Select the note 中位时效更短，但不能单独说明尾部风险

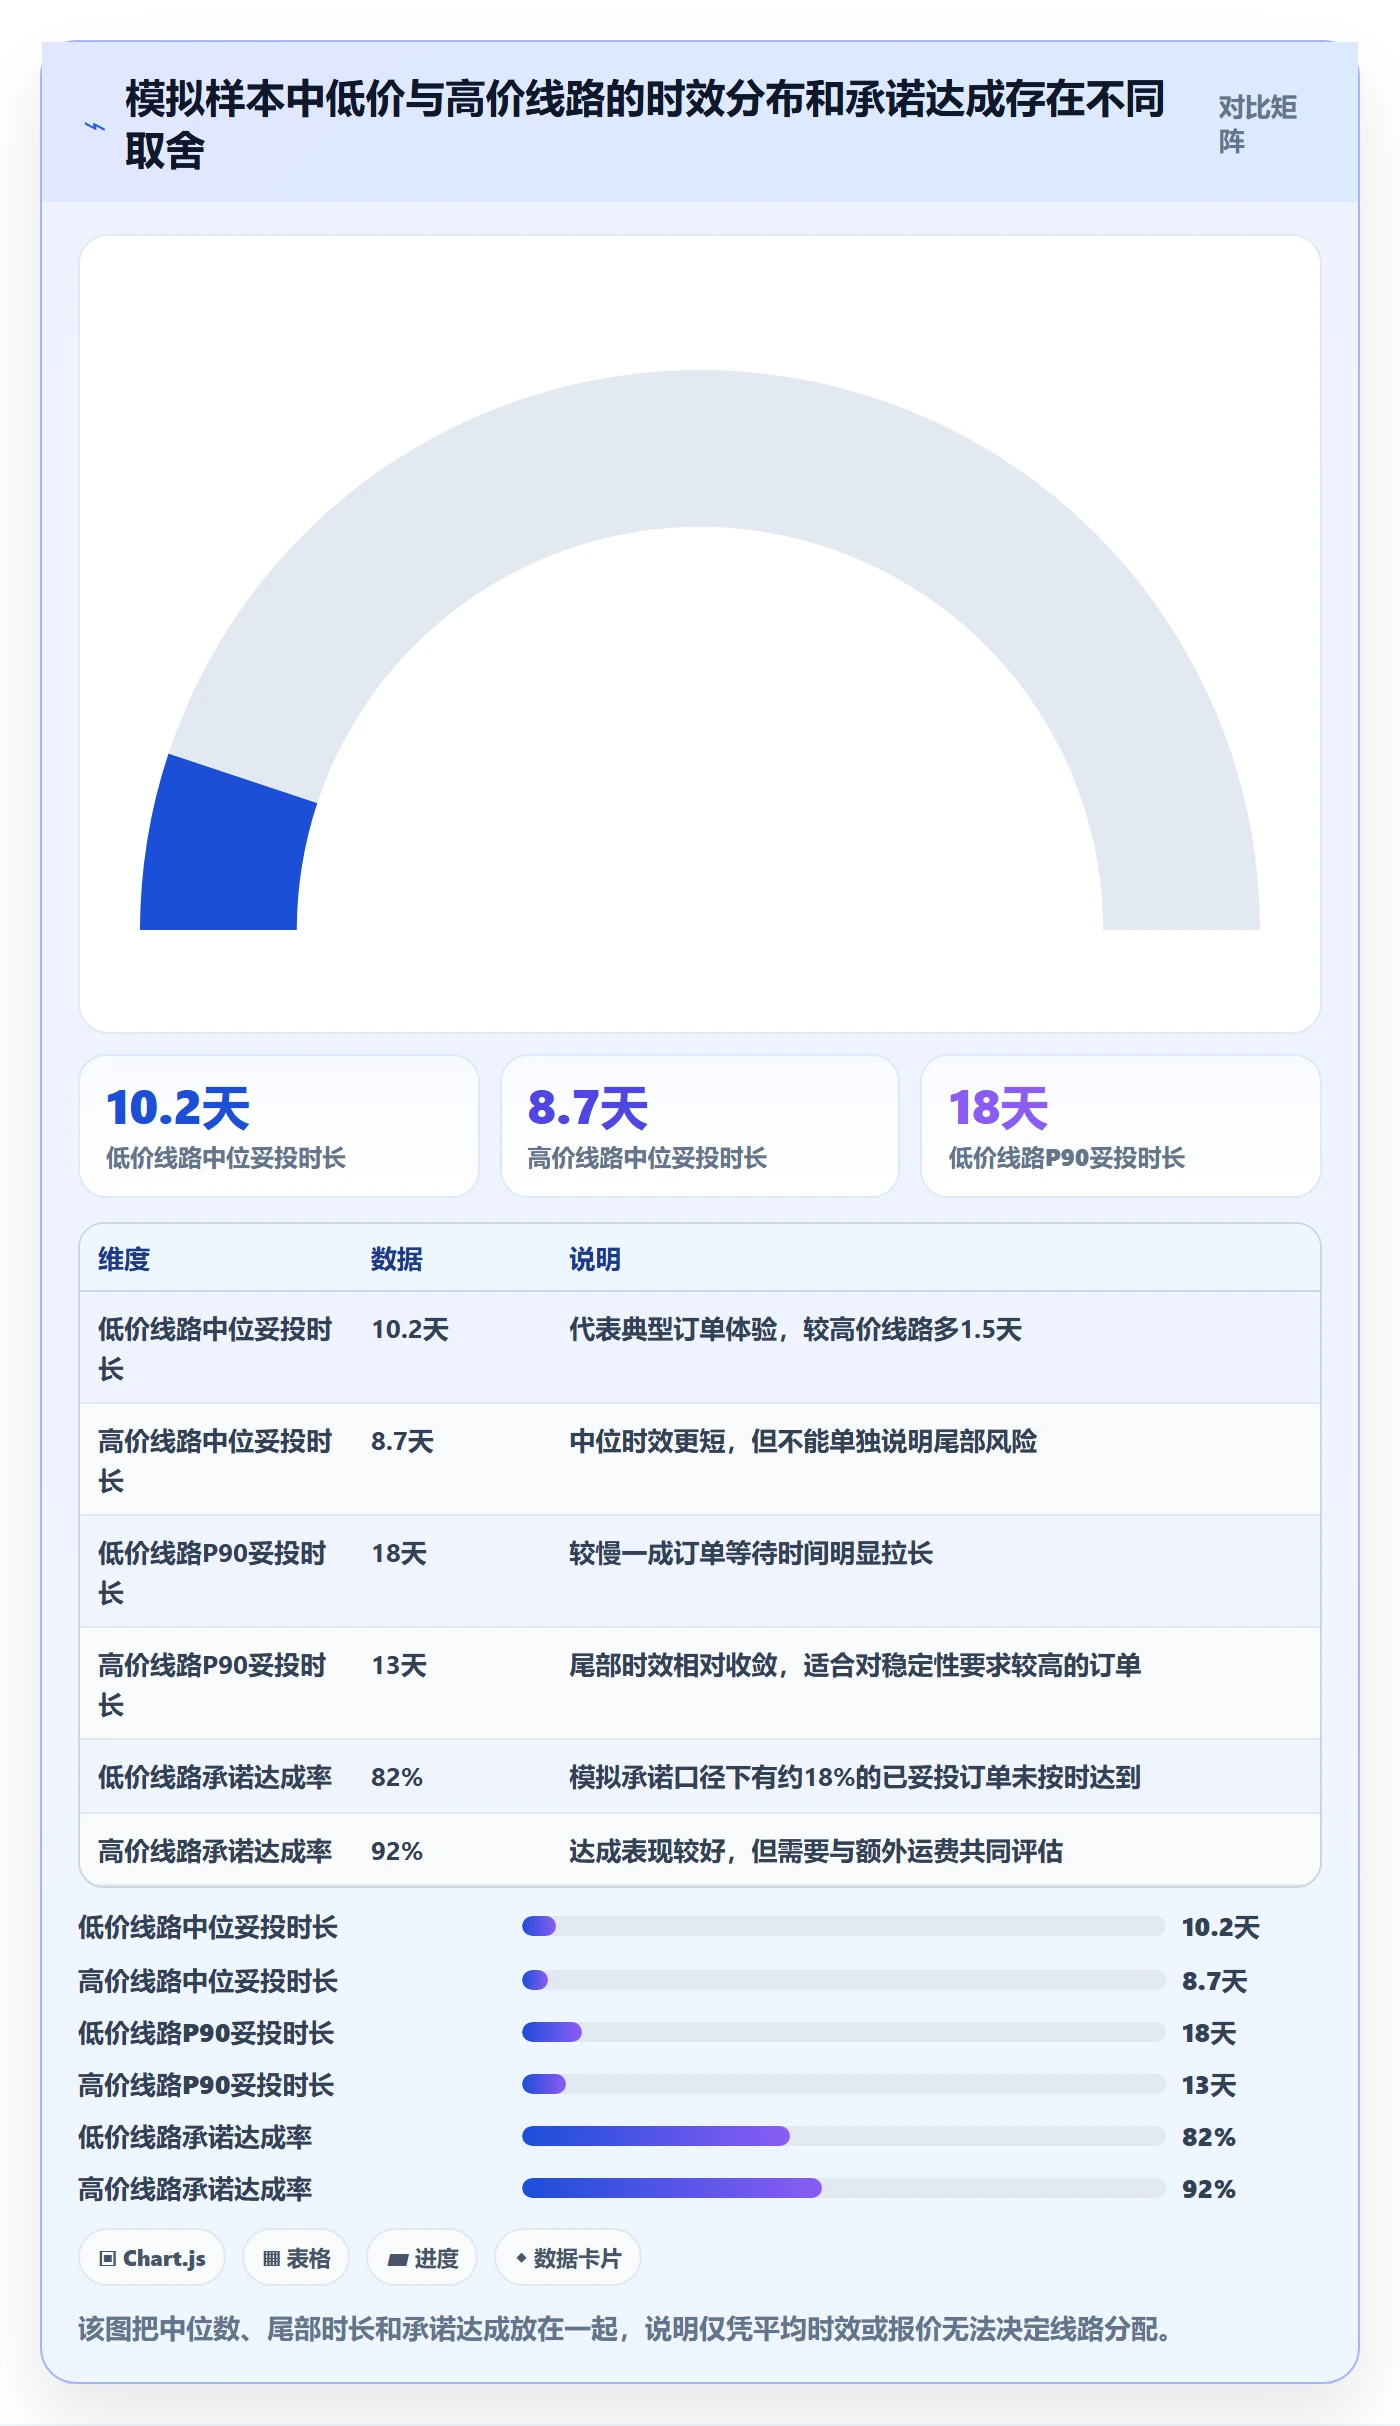tap(803, 1441)
